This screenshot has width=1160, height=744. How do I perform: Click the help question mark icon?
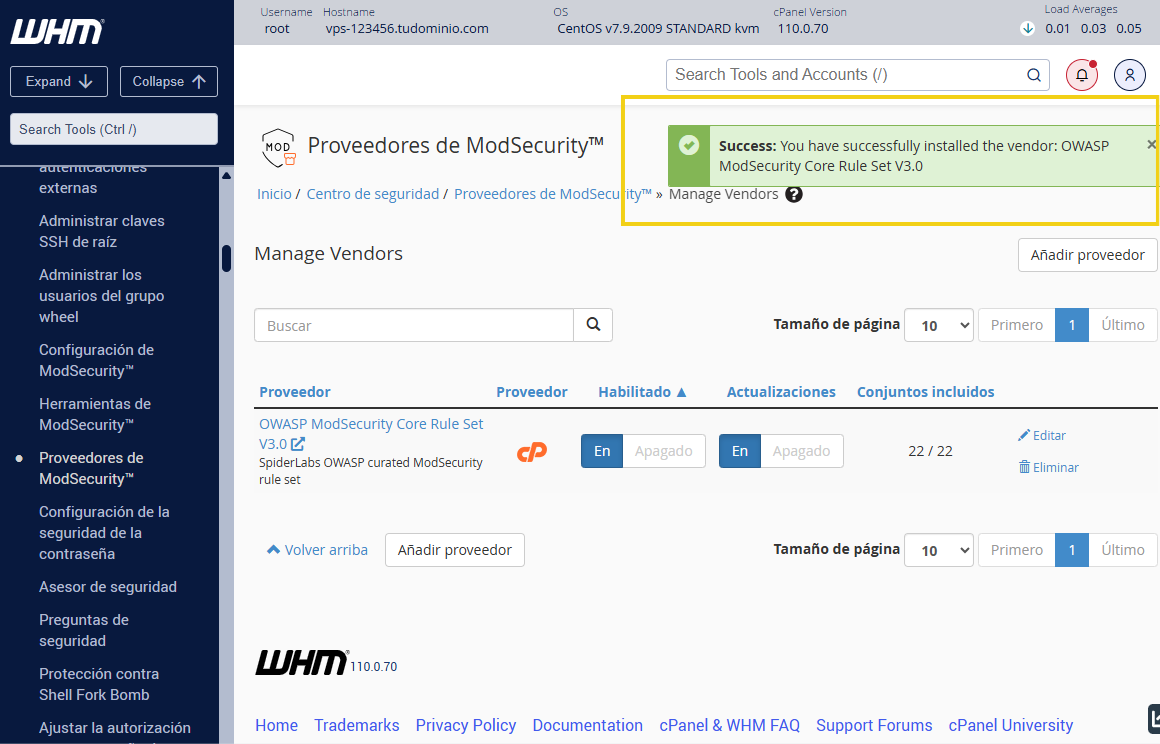(794, 195)
